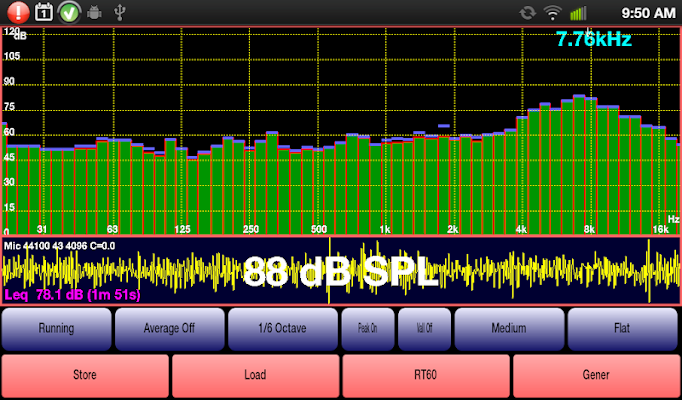
Task: Toggle the Running button to pause analysis
Action: (56, 329)
